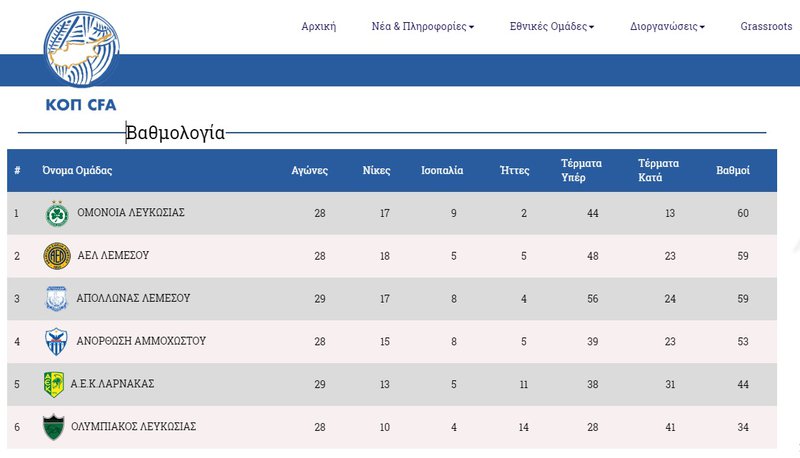800x458 pixels.
Task: Click the Νίκες column header
Action: (377, 171)
